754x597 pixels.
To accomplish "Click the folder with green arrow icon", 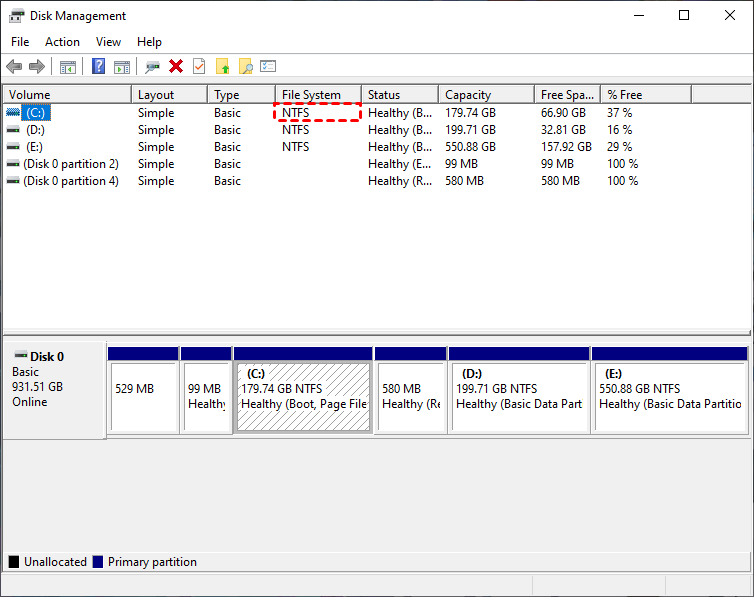I will point(223,66).
